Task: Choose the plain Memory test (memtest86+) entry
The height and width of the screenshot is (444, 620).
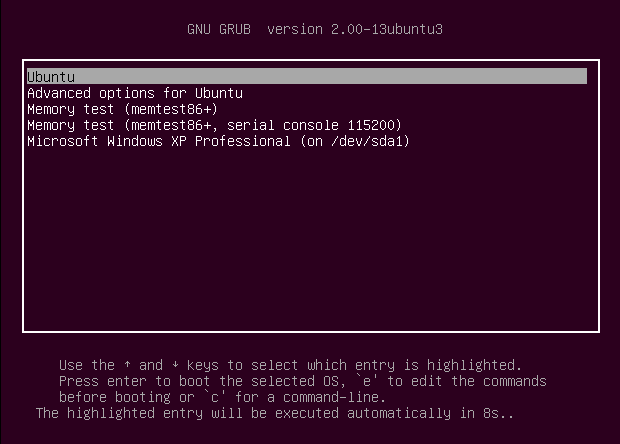Action: pyautogui.click(x=122, y=109)
